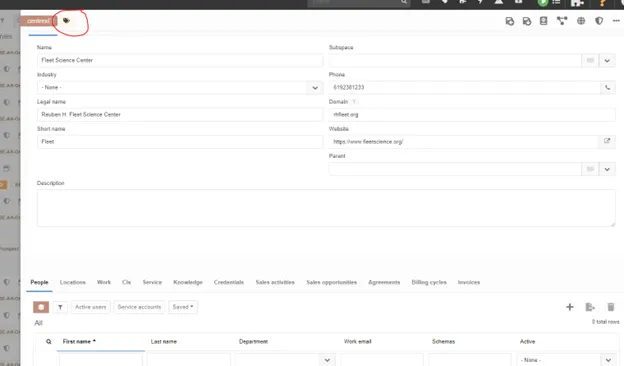
Task: Toggle the Active users filter
Action: pyautogui.click(x=90, y=307)
